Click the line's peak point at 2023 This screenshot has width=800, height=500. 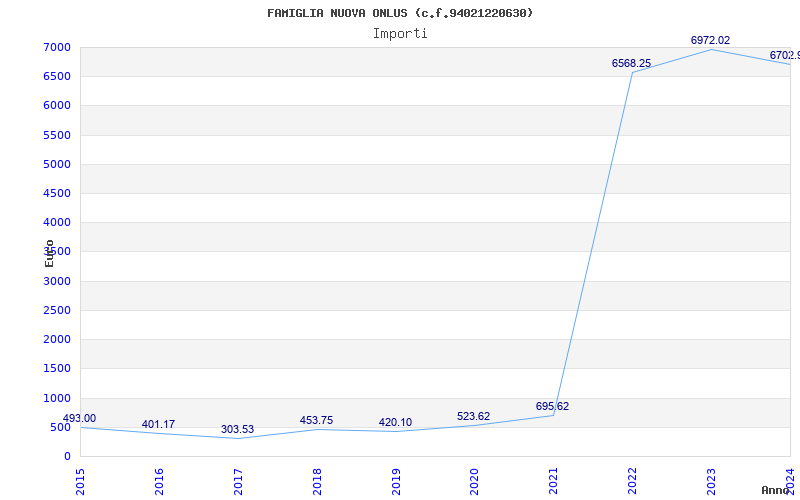click(x=711, y=49)
